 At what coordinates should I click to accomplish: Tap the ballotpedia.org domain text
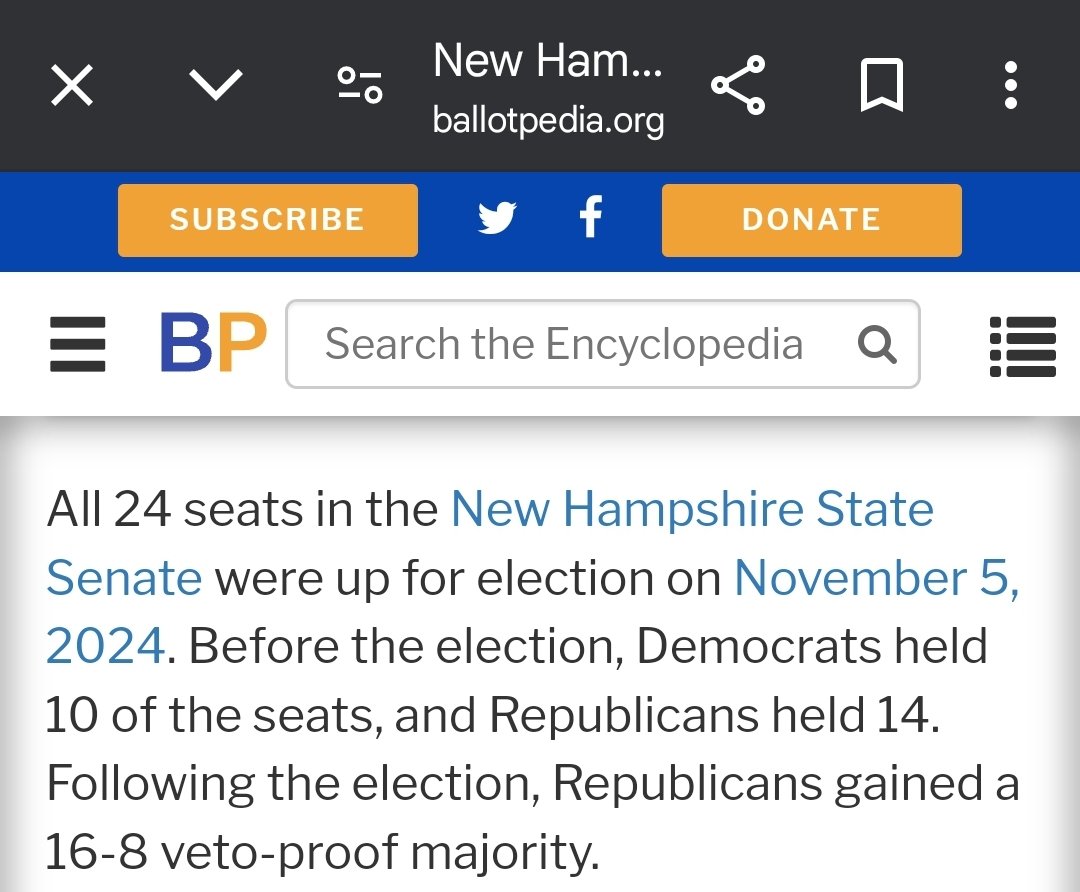(x=548, y=121)
